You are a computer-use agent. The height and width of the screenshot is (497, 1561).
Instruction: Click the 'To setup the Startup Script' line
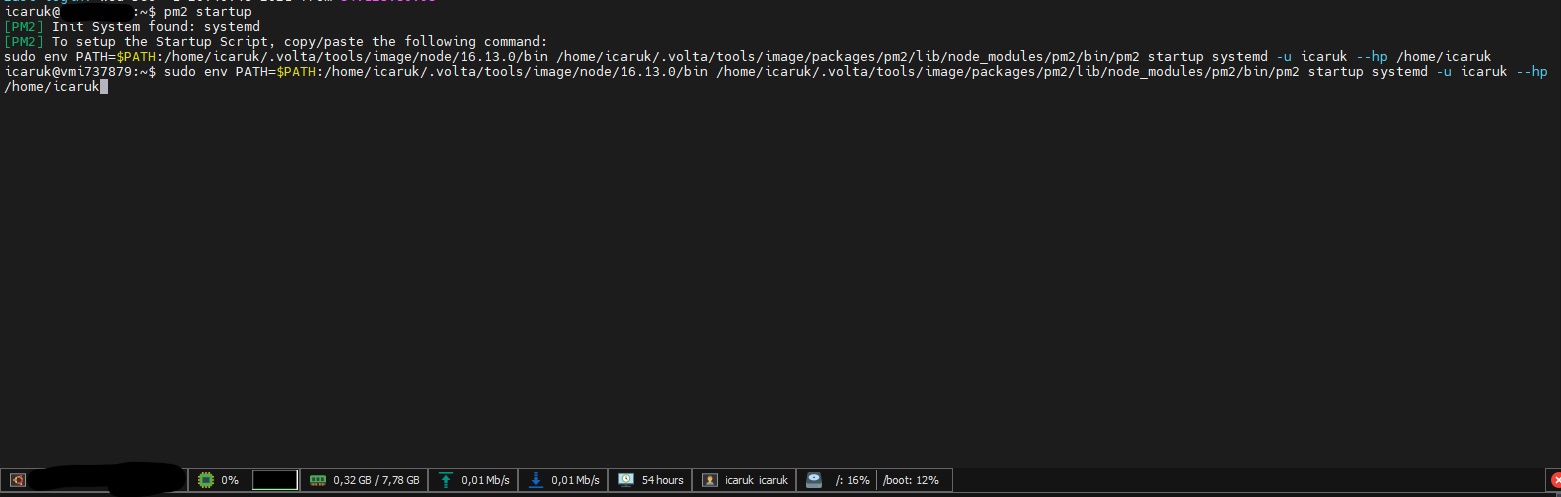tap(276, 42)
